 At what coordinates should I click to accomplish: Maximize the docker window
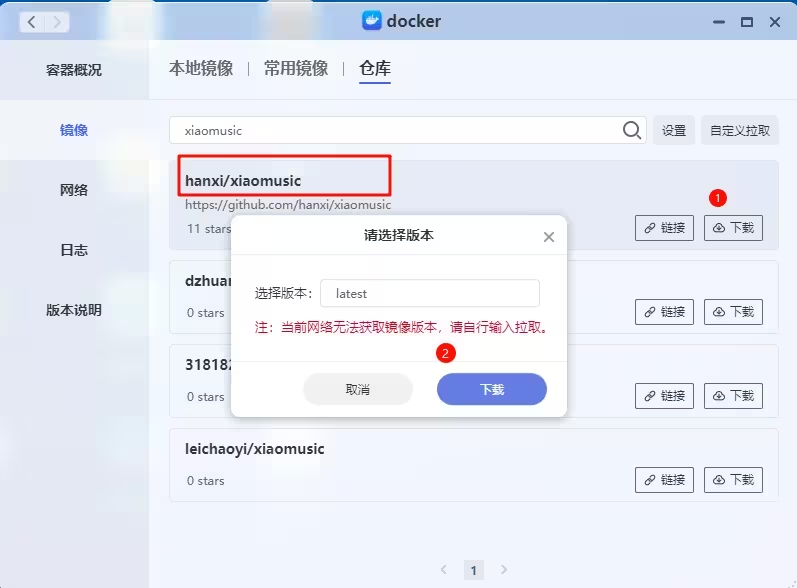pos(747,22)
